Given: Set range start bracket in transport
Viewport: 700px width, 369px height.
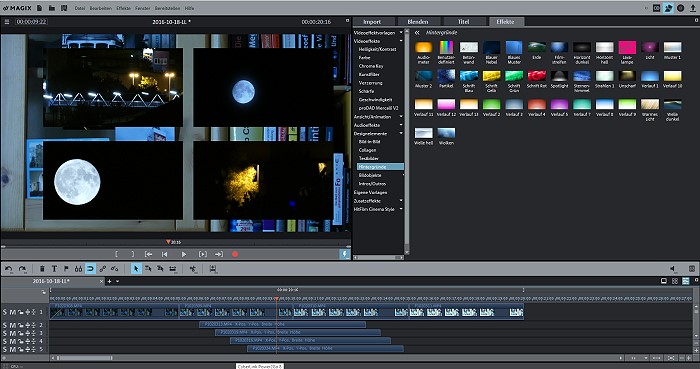Looking at the screenshot, I should (117, 254).
